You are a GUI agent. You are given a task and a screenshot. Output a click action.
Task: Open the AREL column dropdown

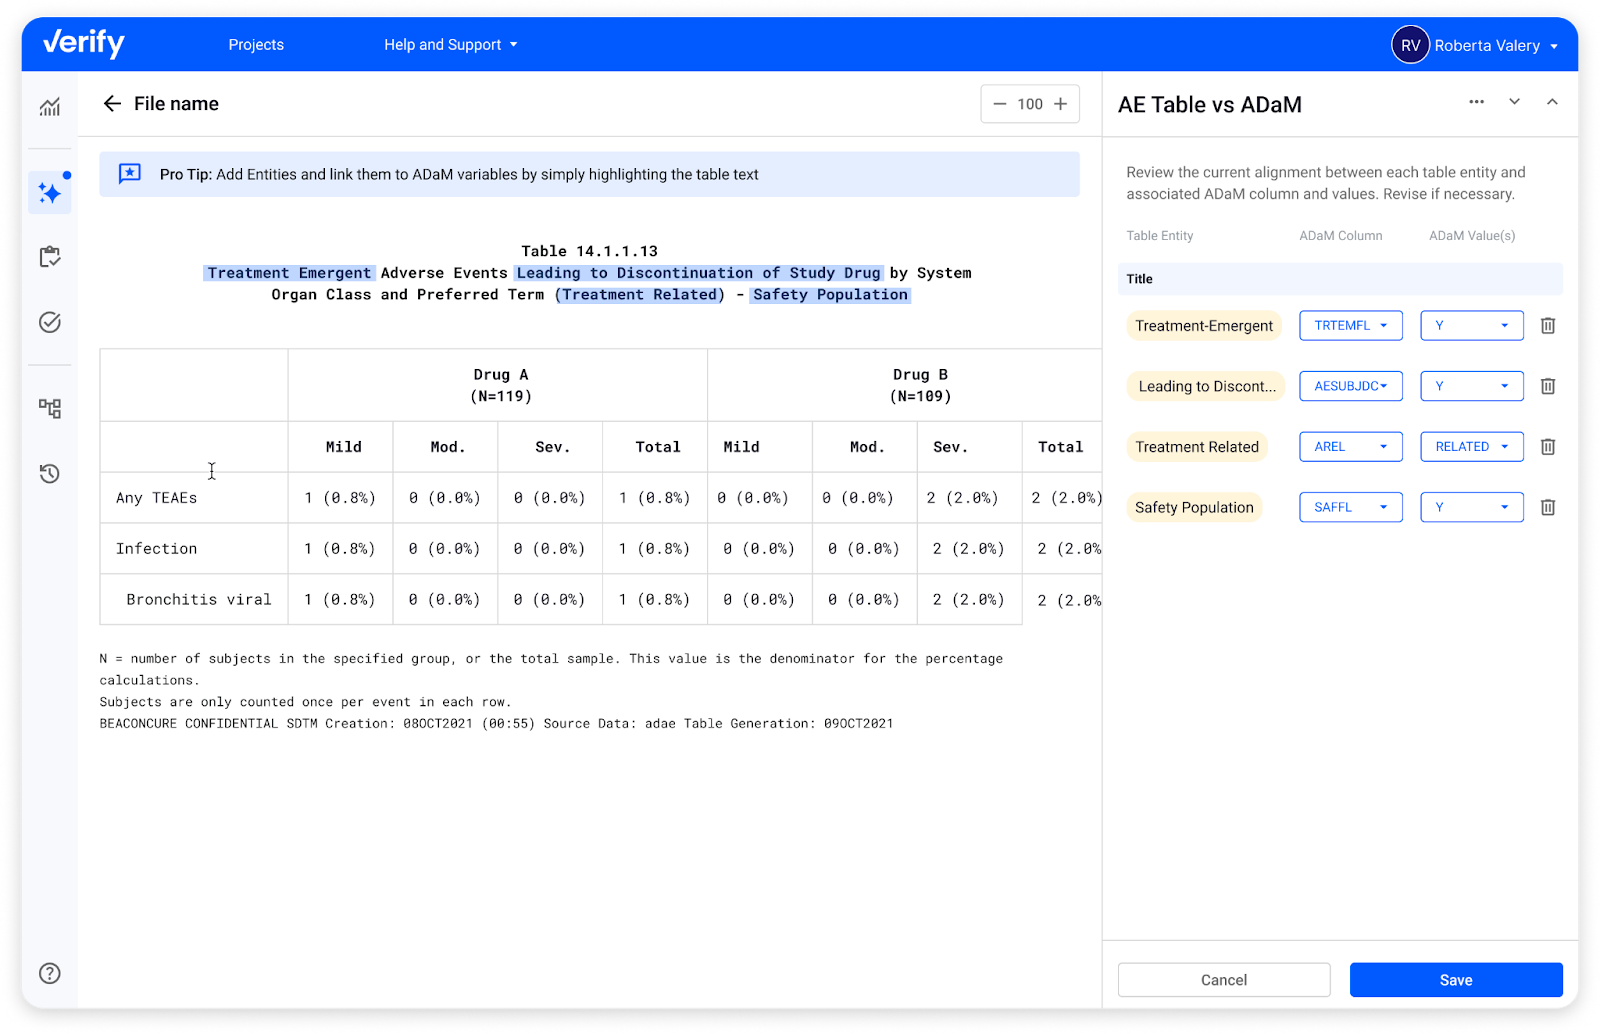tap(1350, 446)
